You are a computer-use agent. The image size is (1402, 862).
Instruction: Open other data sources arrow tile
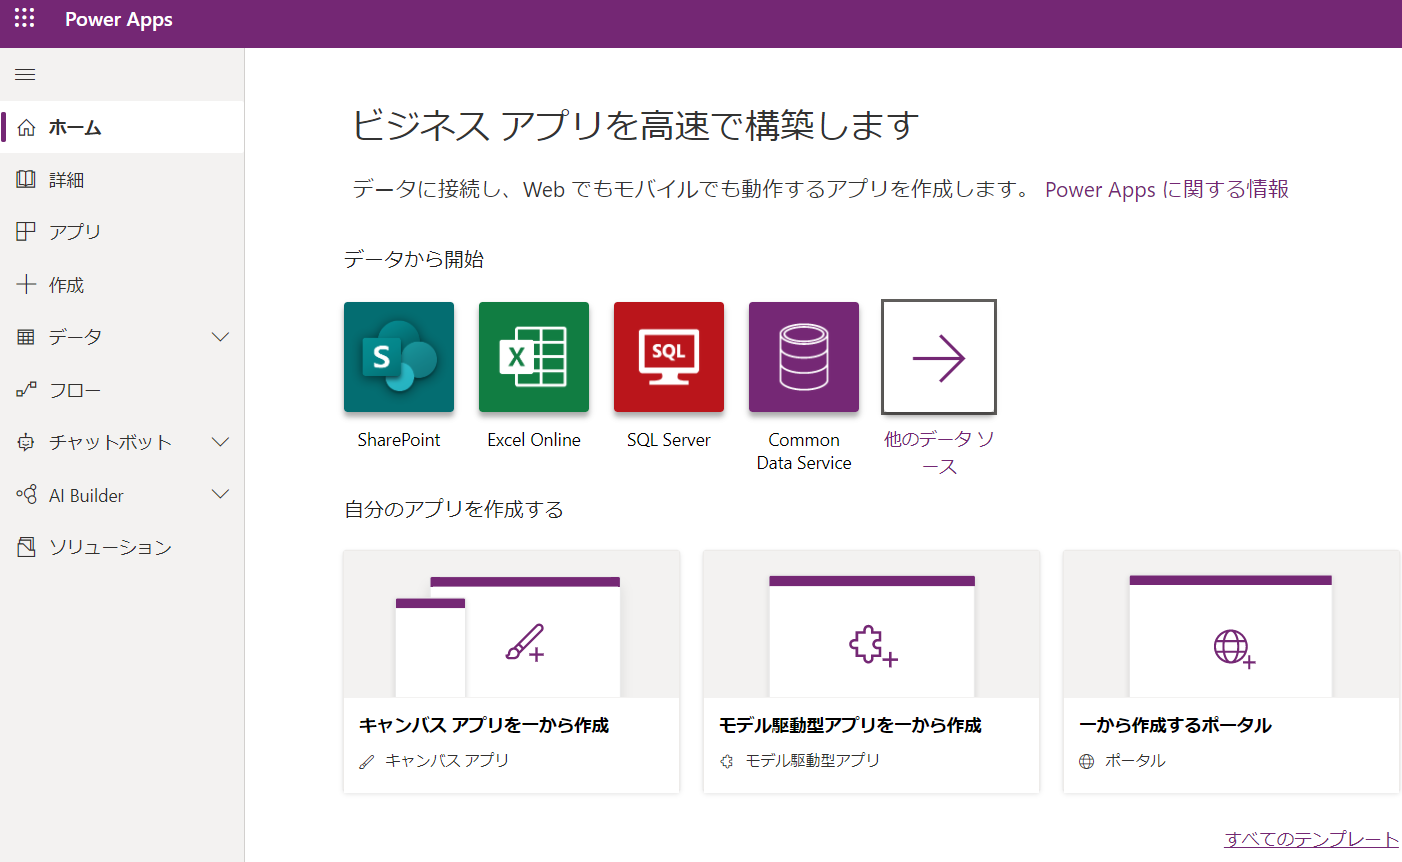939,357
